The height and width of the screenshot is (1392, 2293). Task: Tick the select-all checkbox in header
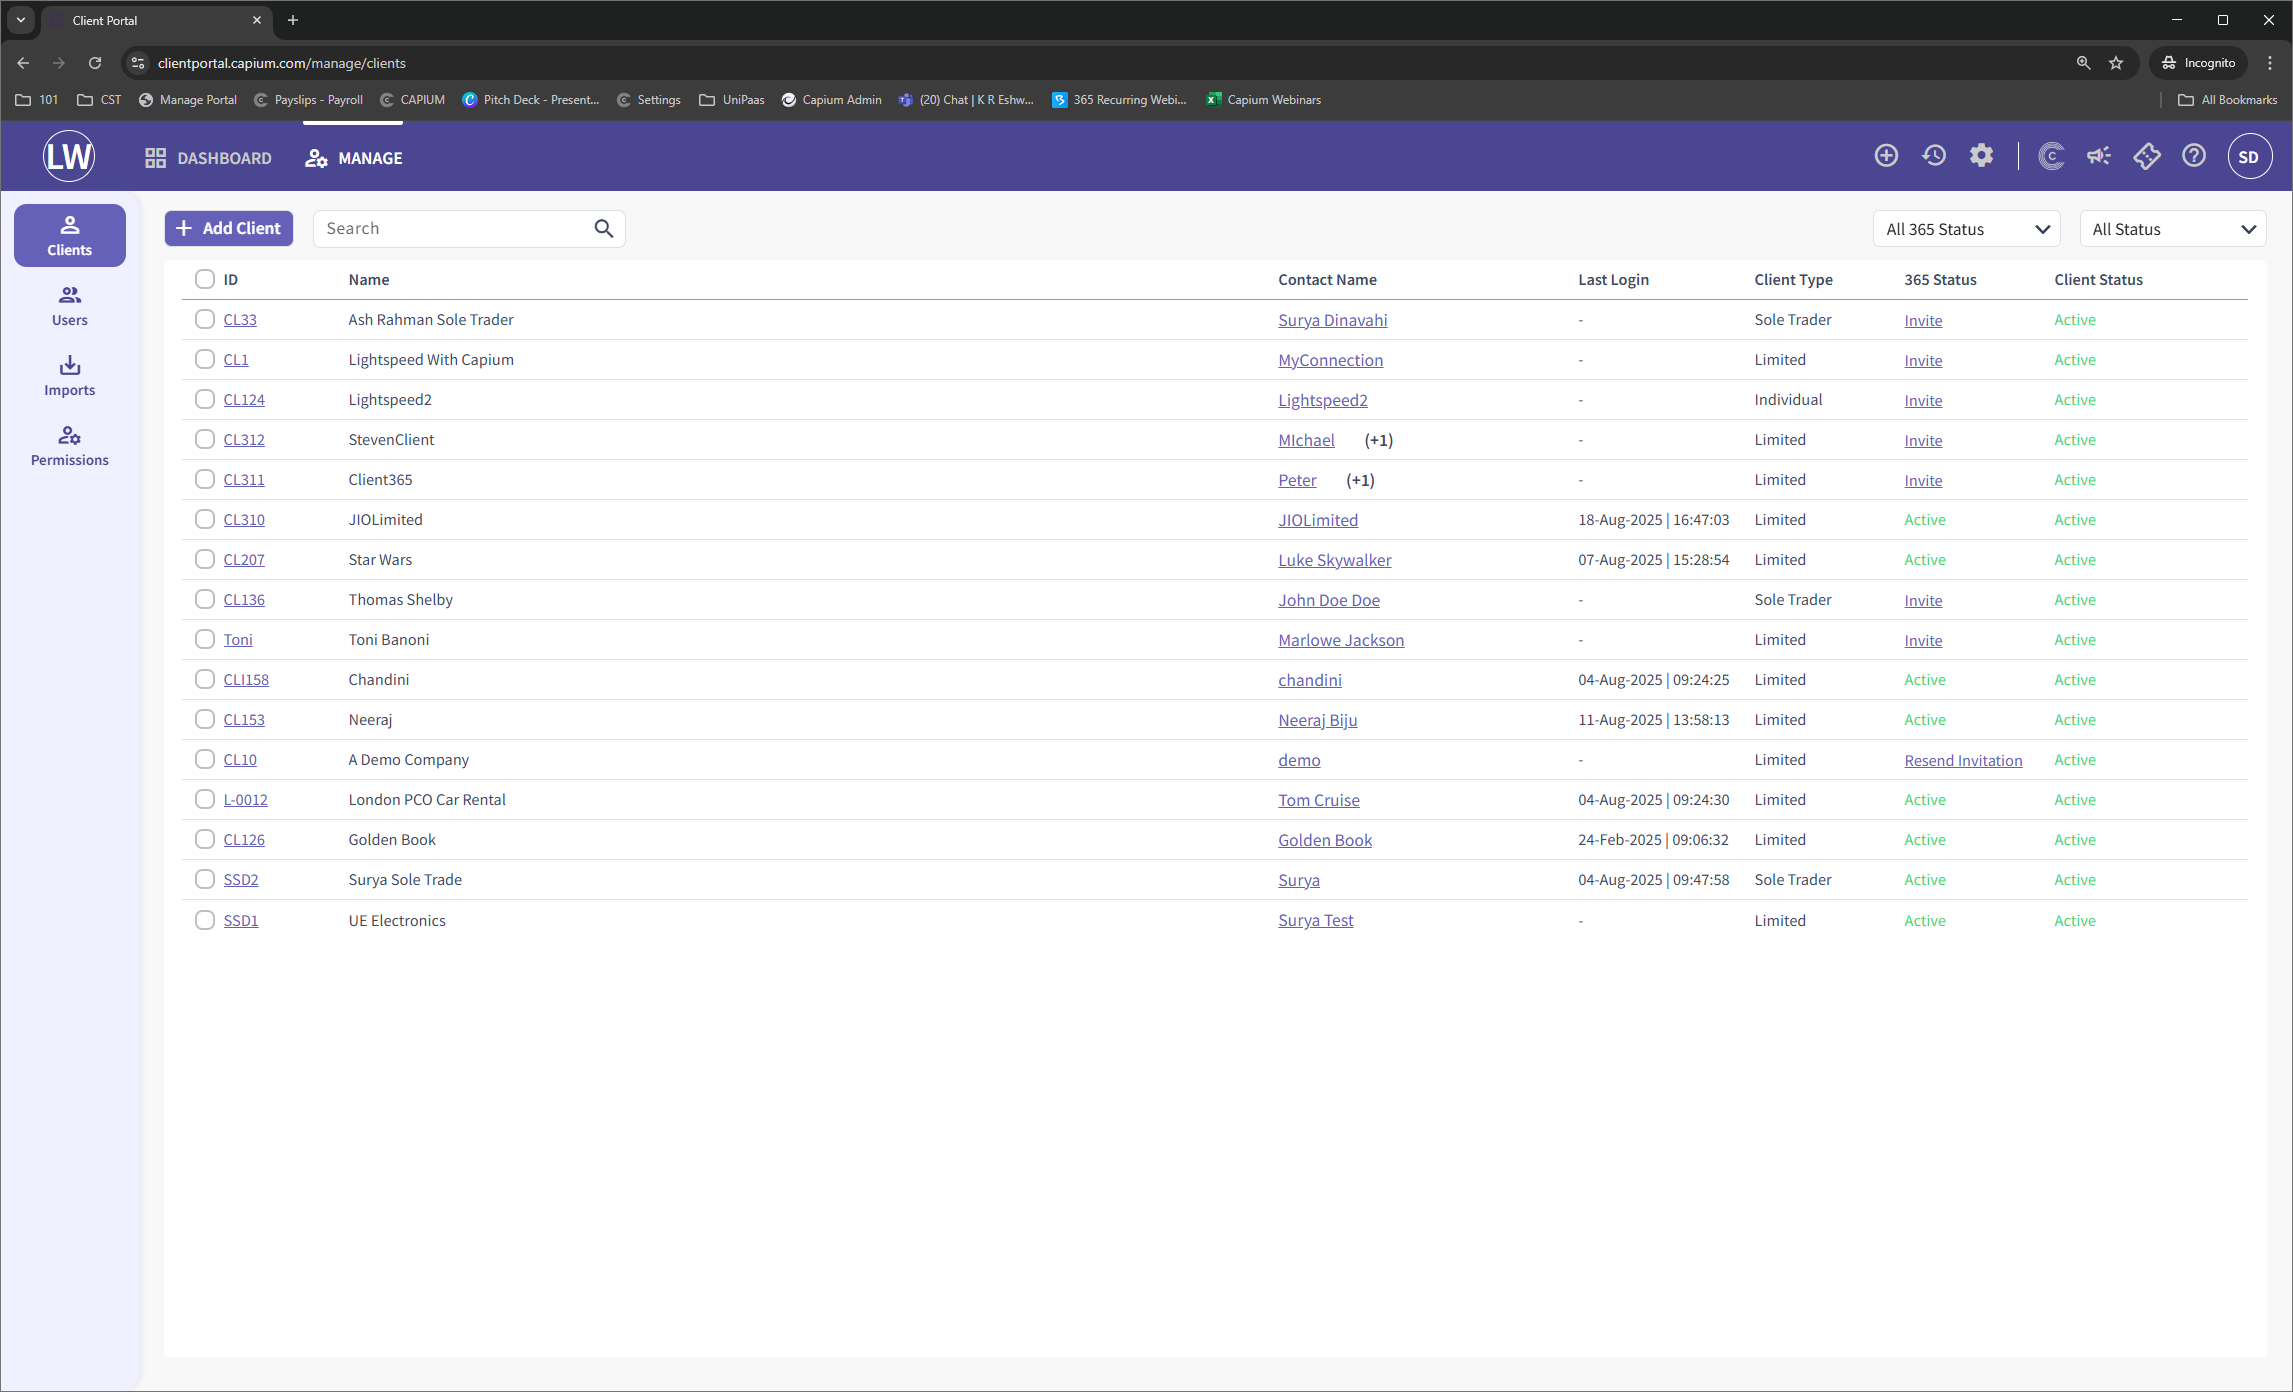pyautogui.click(x=205, y=279)
